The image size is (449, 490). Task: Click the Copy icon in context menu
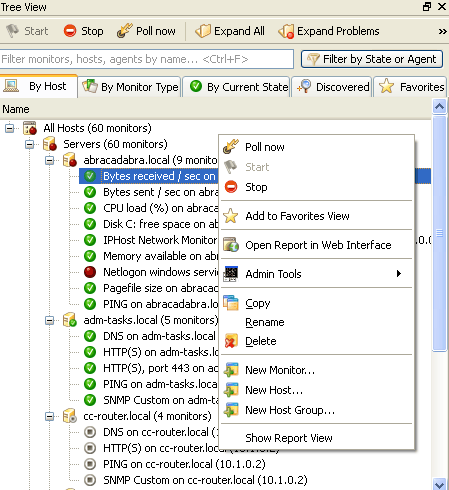pyautogui.click(x=231, y=303)
